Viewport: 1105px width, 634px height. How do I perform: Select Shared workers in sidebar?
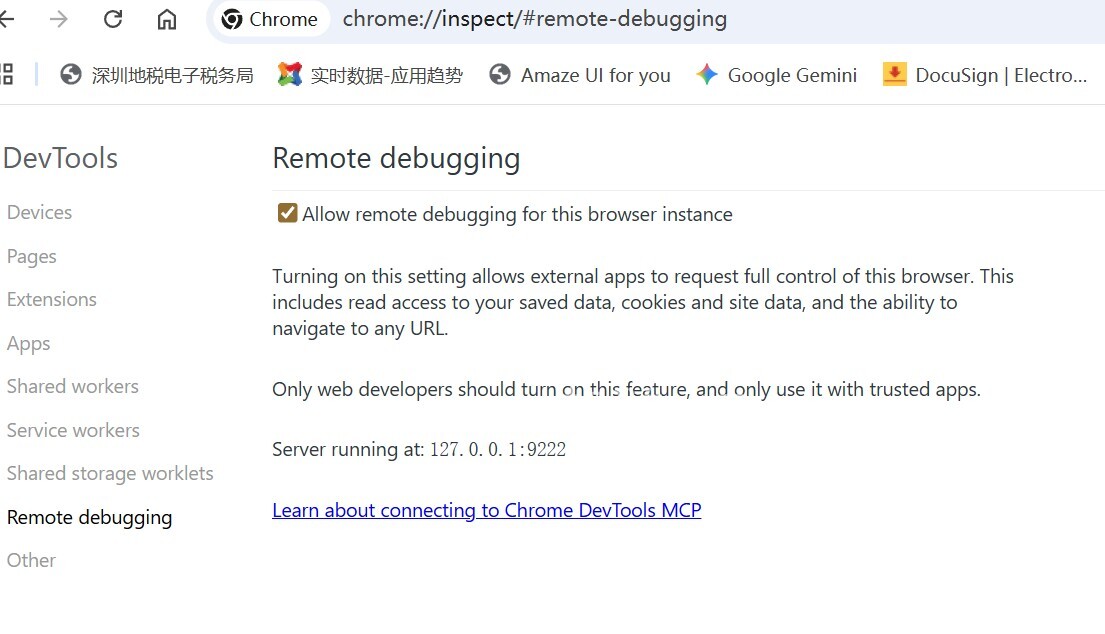pyautogui.click(x=73, y=386)
